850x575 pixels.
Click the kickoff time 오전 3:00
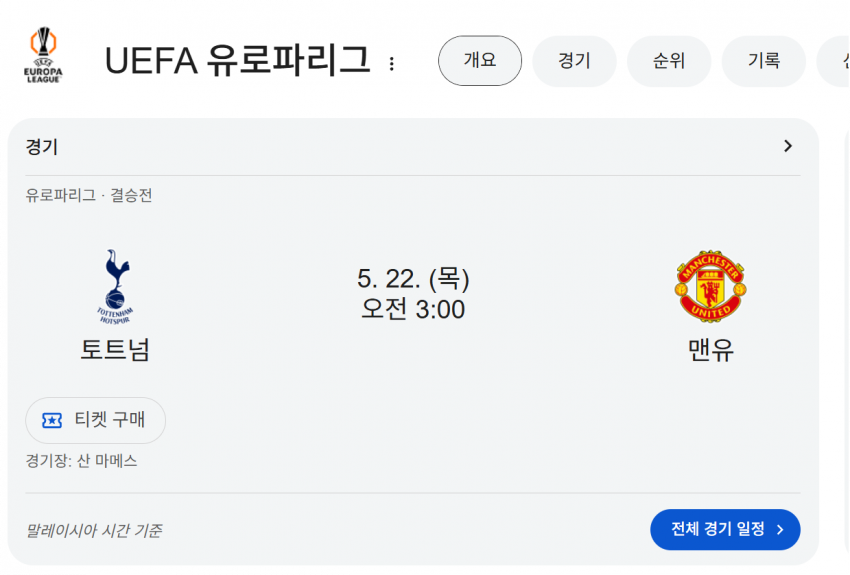pos(413,309)
